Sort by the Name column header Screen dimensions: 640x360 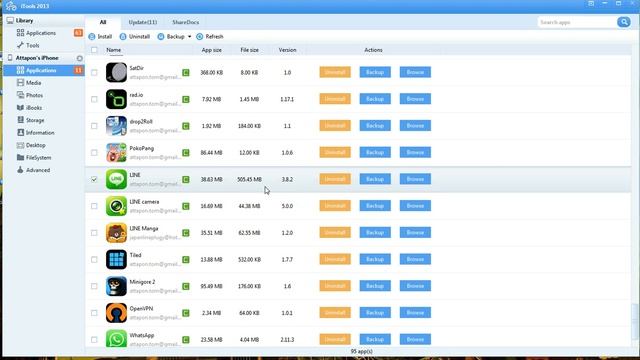(113, 50)
